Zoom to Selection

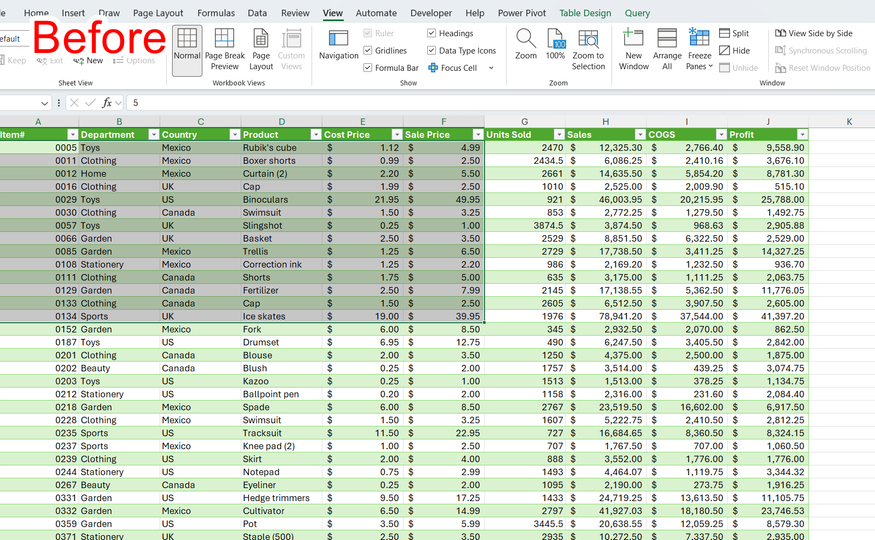coord(588,50)
